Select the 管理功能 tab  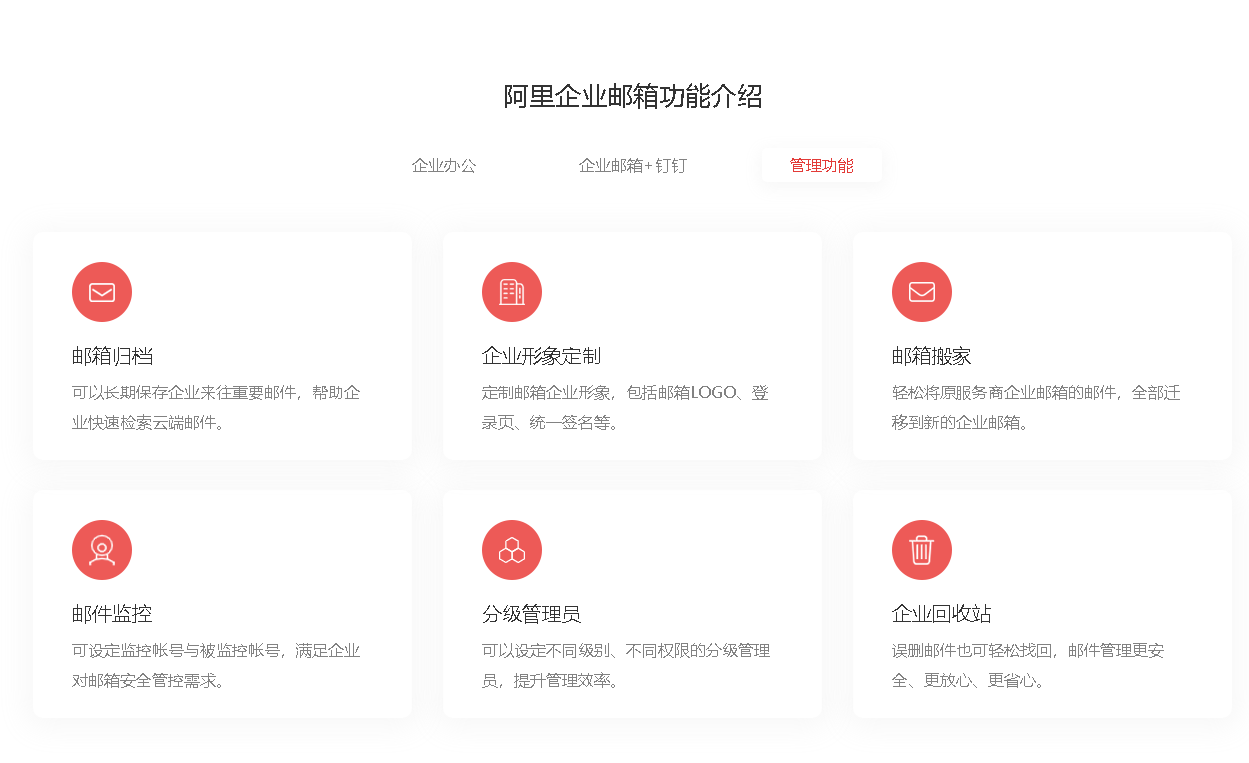(822, 165)
